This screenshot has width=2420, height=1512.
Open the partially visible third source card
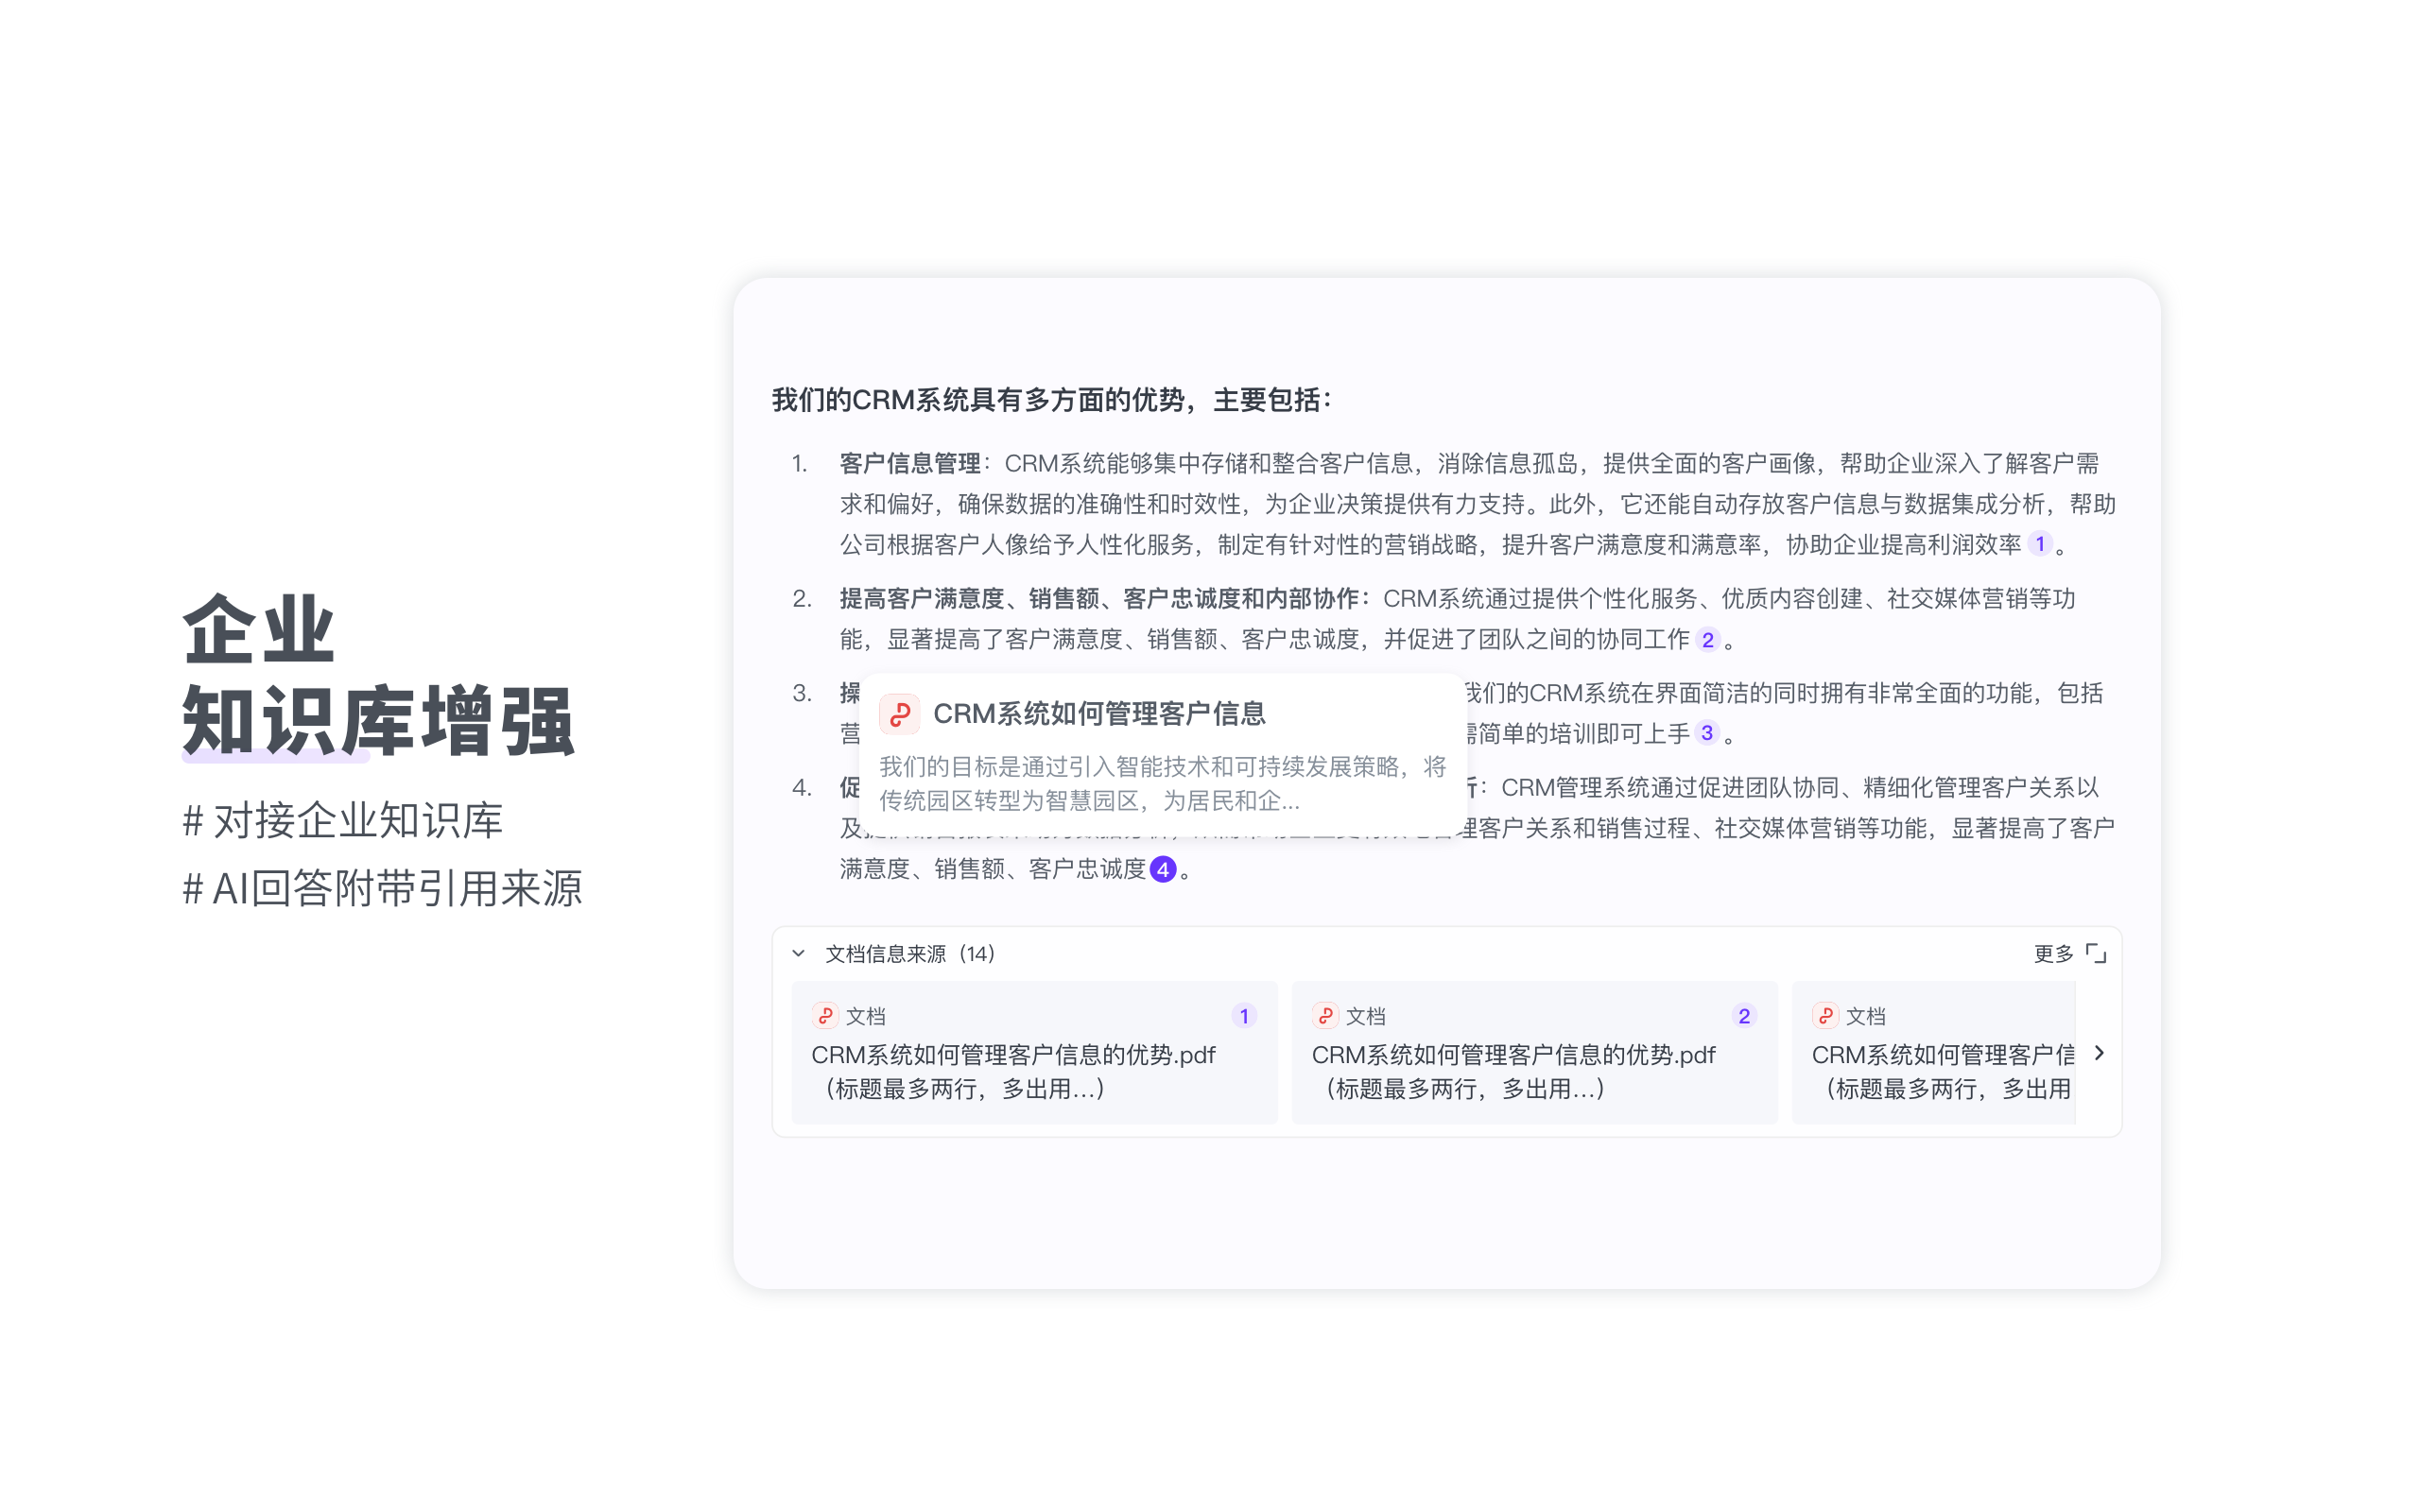pos(1934,1053)
